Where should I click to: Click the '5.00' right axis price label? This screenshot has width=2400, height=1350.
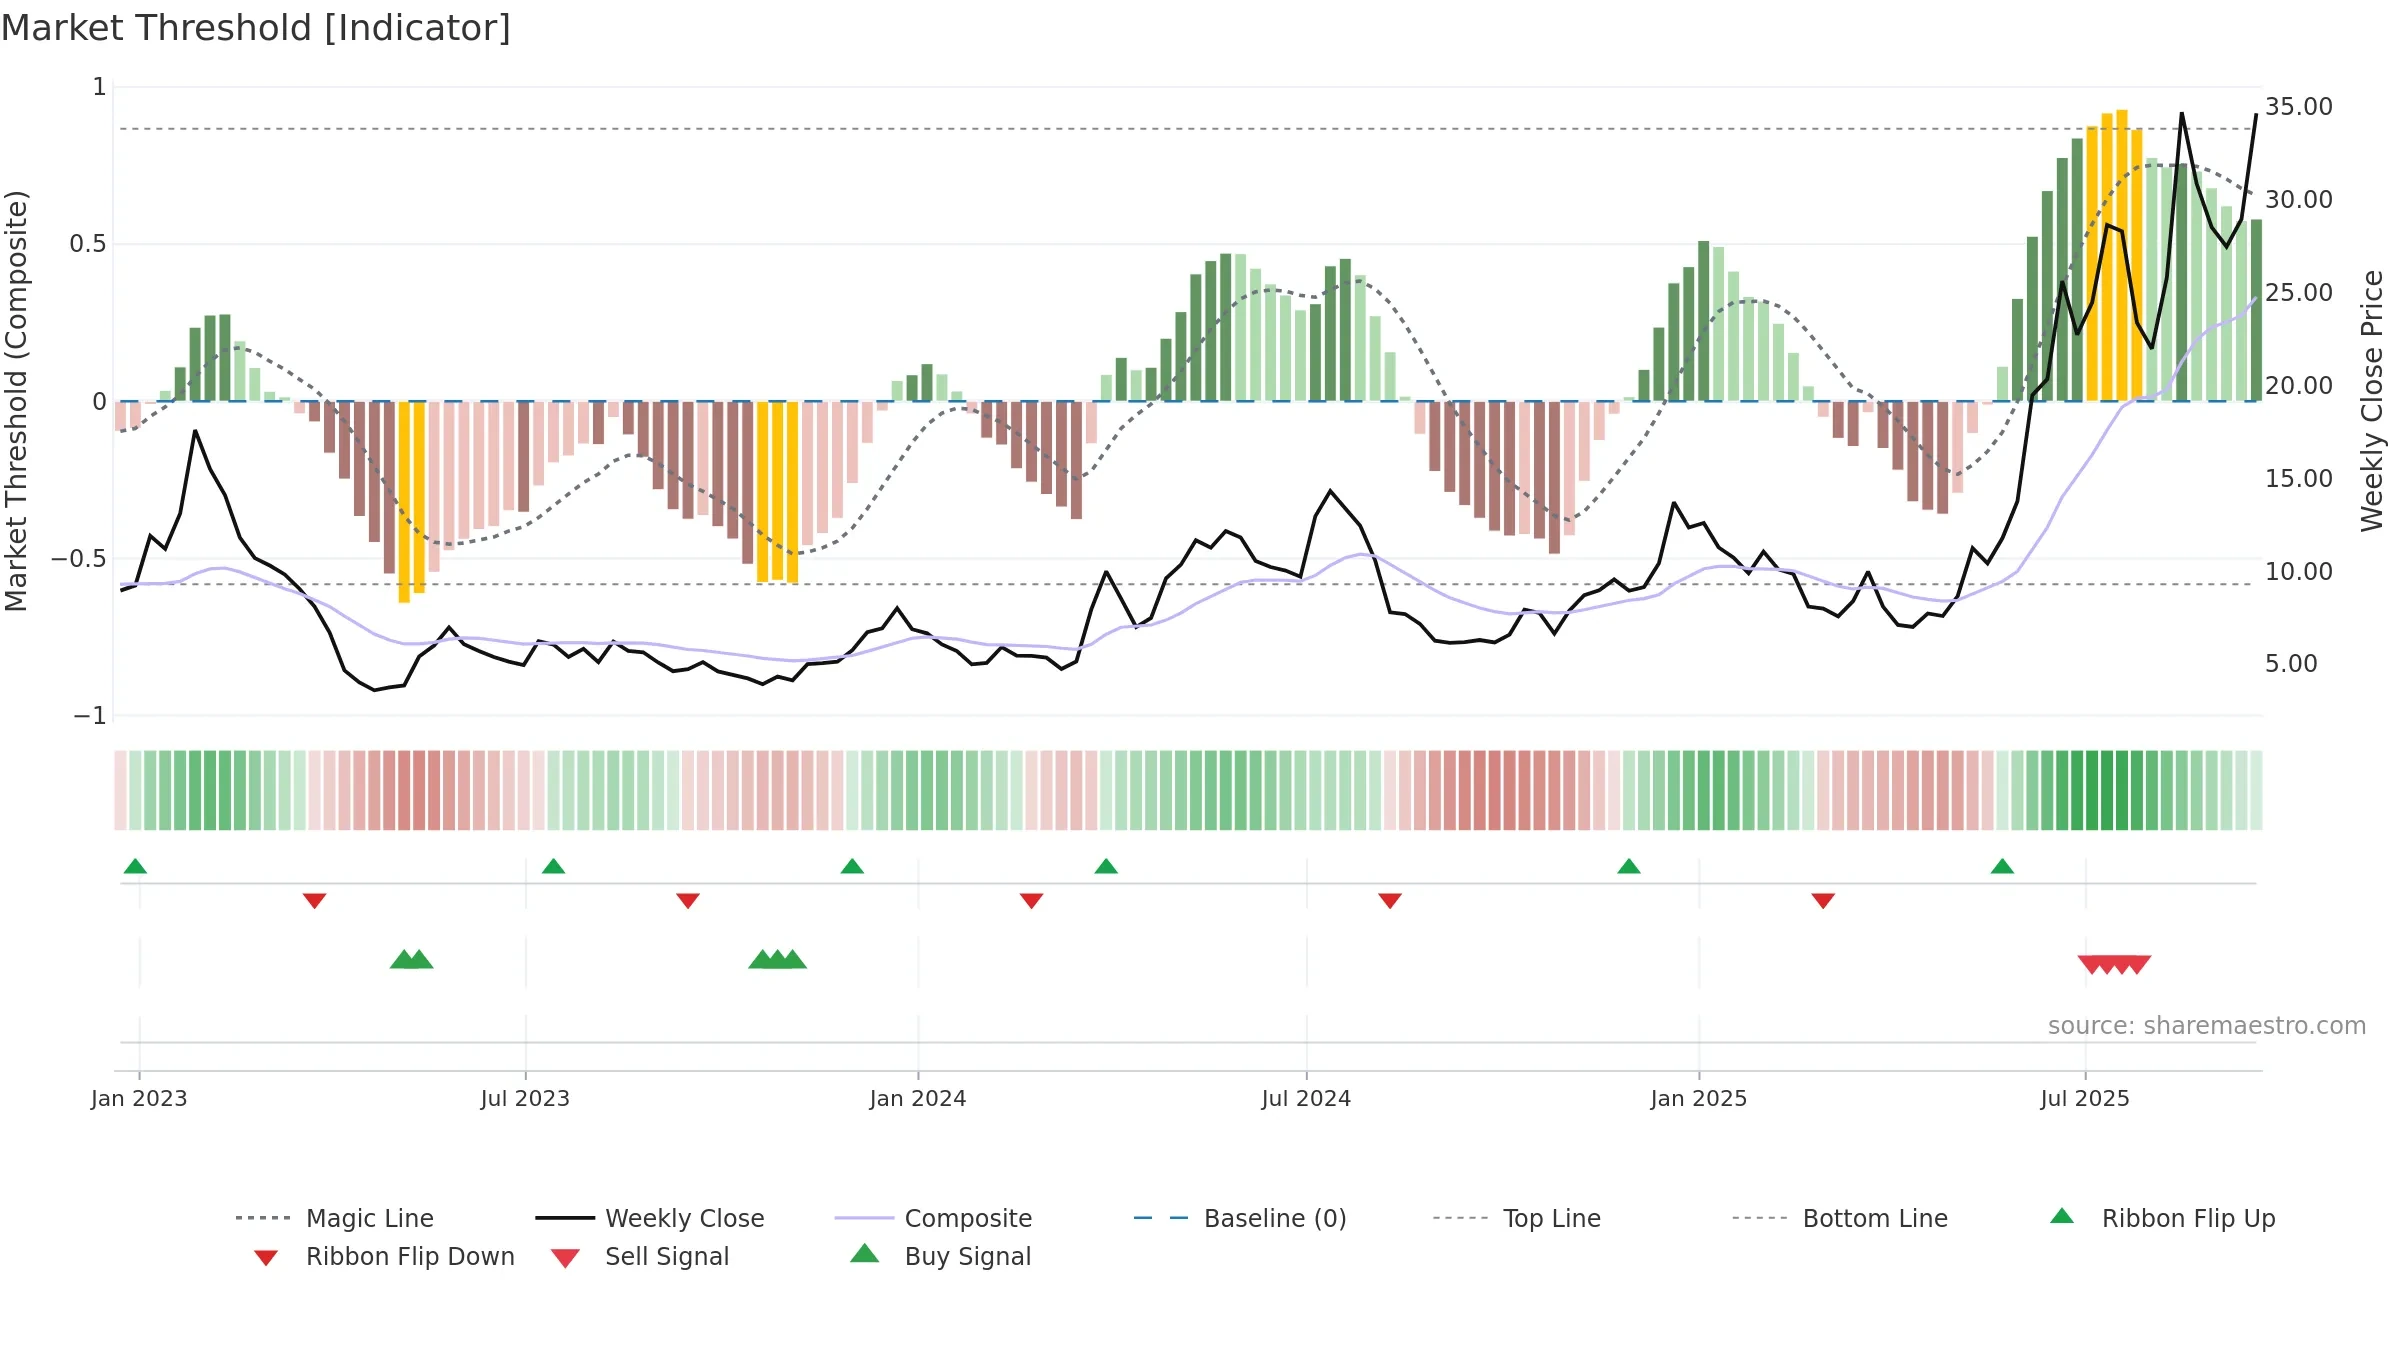(2291, 664)
